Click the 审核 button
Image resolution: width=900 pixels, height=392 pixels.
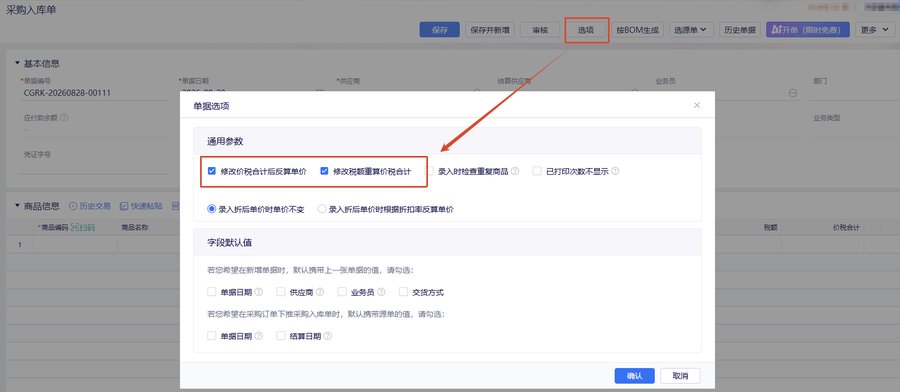point(540,30)
